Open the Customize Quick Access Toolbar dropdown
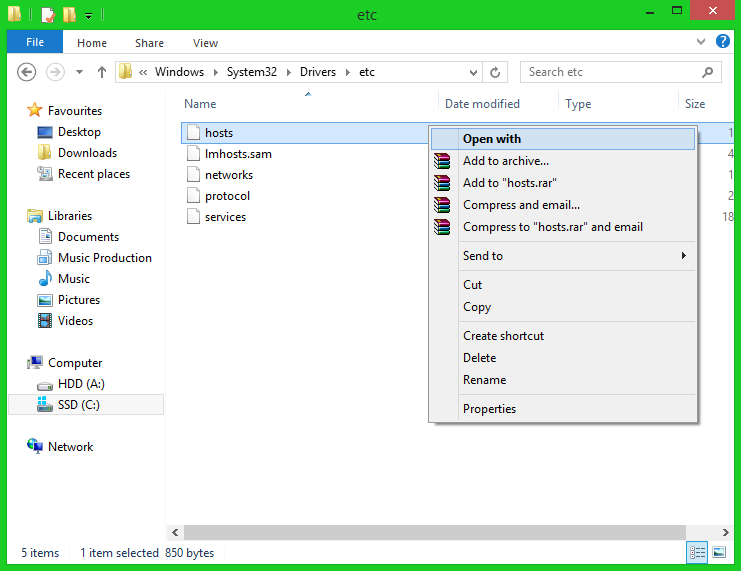The width and height of the screenshot is (741, 571). pyautogui.click(x=88, y=16)
